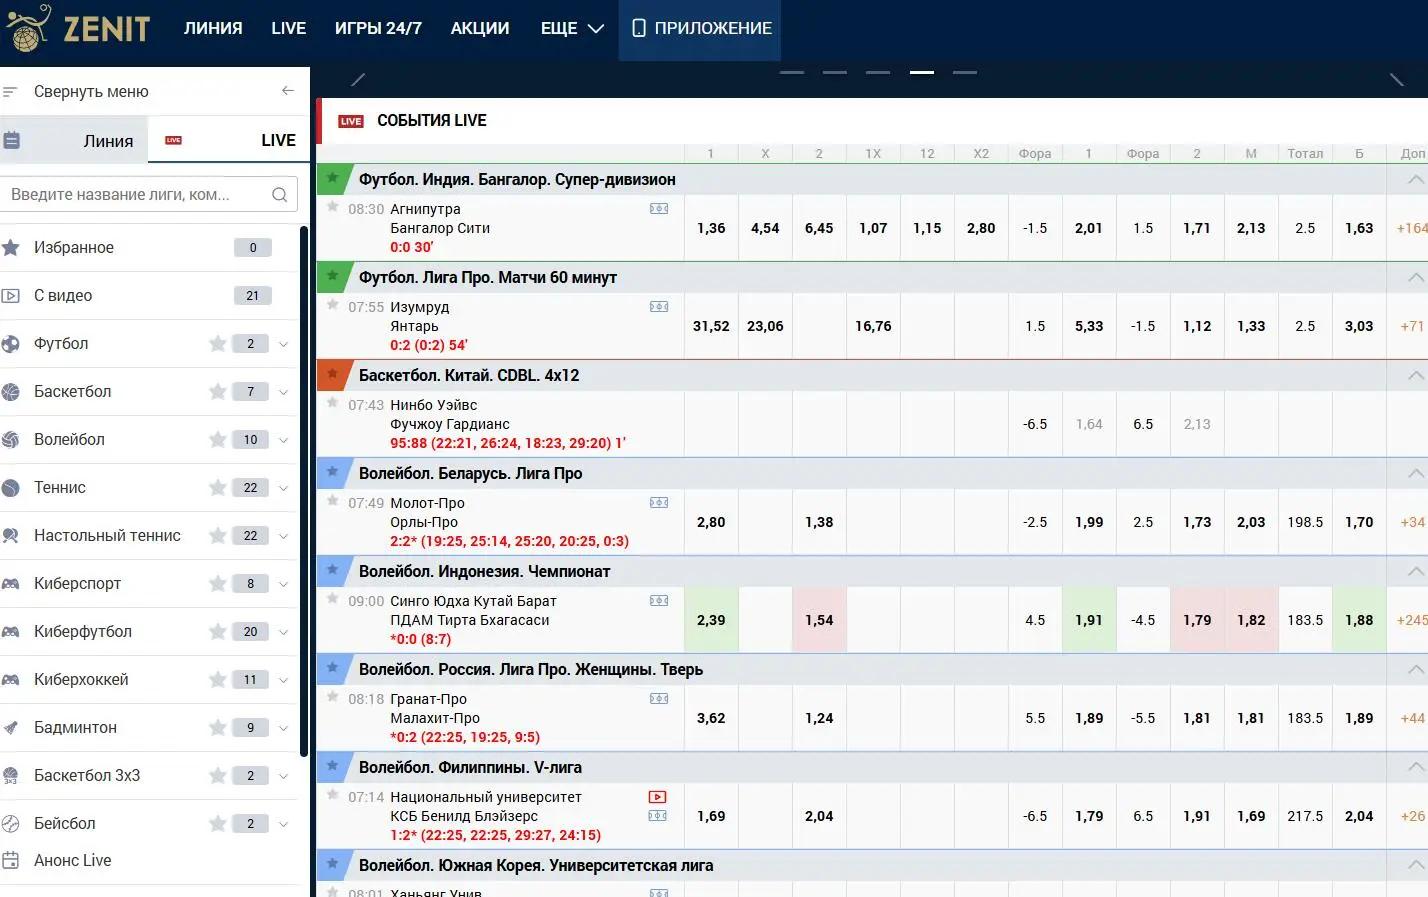Click the league name search field
The width and height of the screenshot is (1428, 897).
(135, 195)
